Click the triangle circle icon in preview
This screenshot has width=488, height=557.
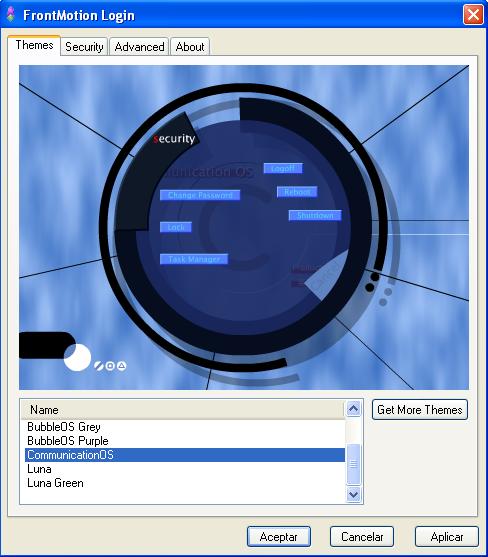click(121, 366)
